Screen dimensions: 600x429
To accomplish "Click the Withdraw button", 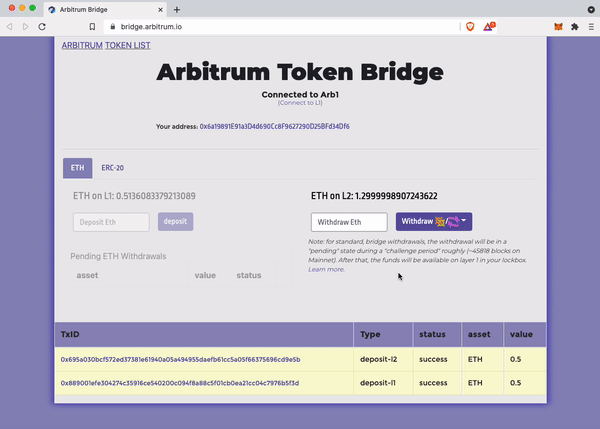I will point(434,222).
